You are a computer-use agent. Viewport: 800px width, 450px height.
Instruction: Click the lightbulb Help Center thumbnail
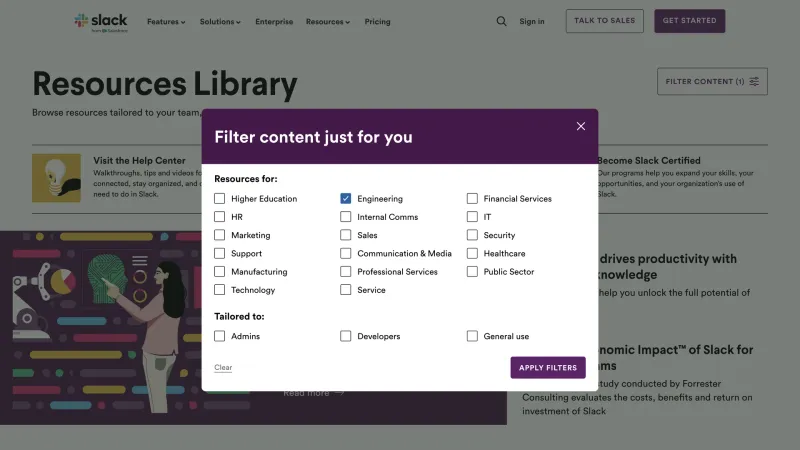56,178
